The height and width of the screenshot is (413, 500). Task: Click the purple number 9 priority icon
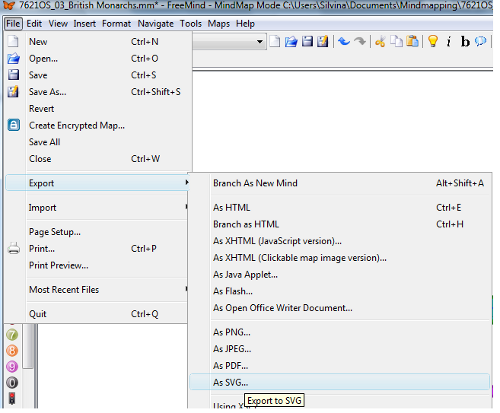click(12, 367)
